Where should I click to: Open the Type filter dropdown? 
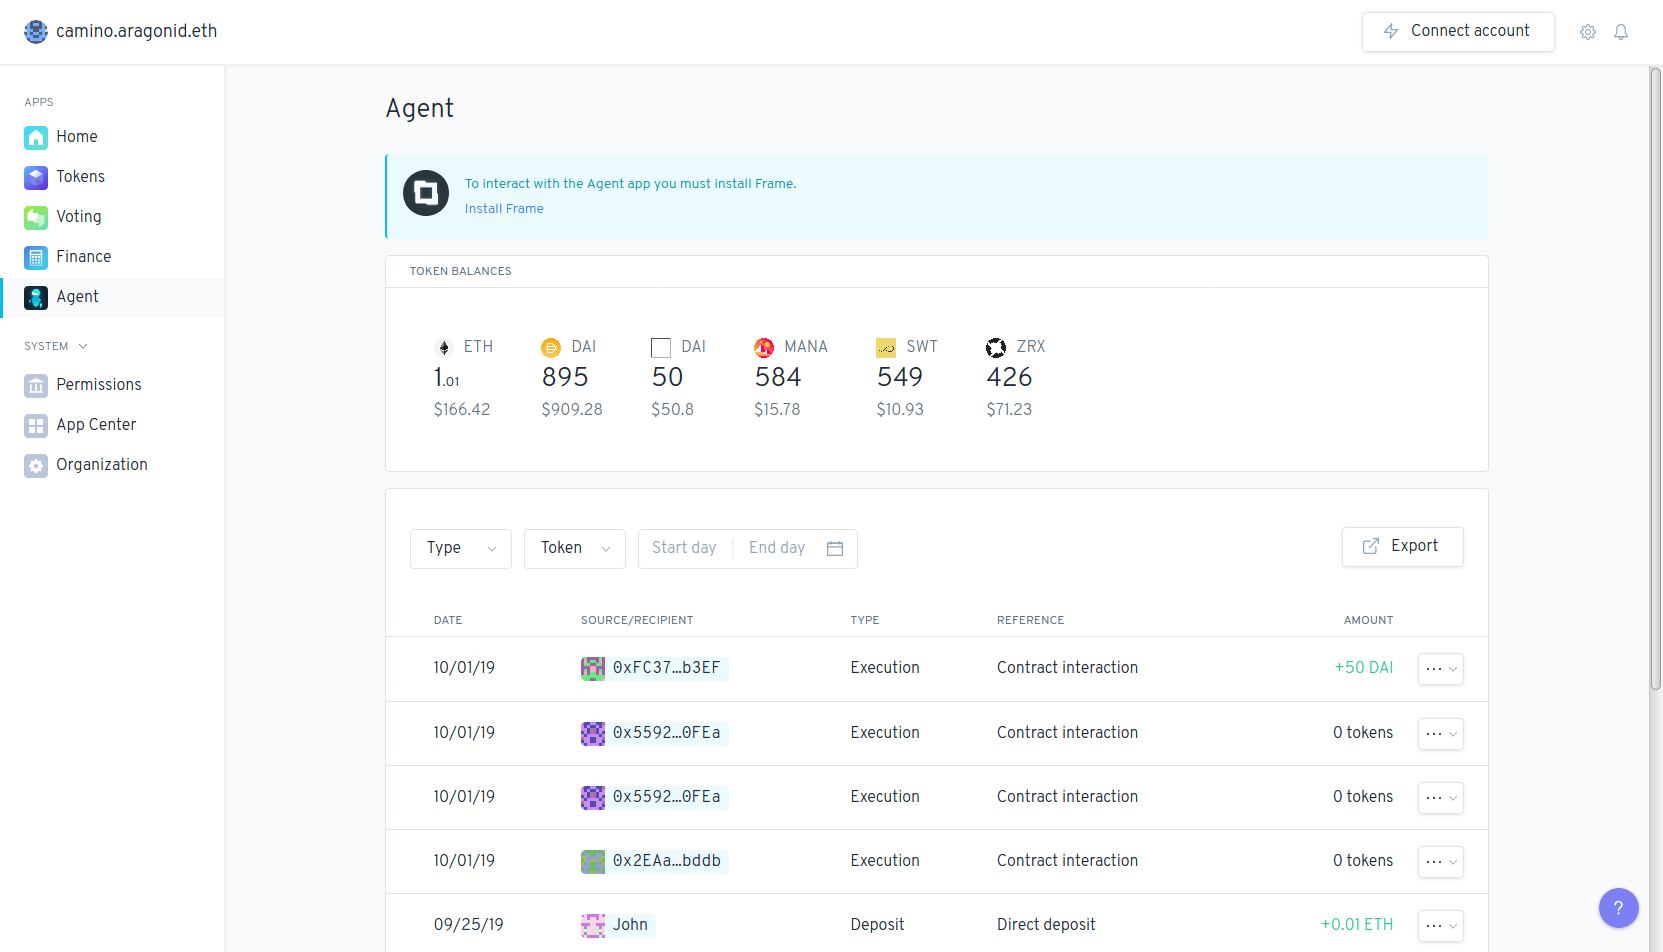(x=460, y=548)
